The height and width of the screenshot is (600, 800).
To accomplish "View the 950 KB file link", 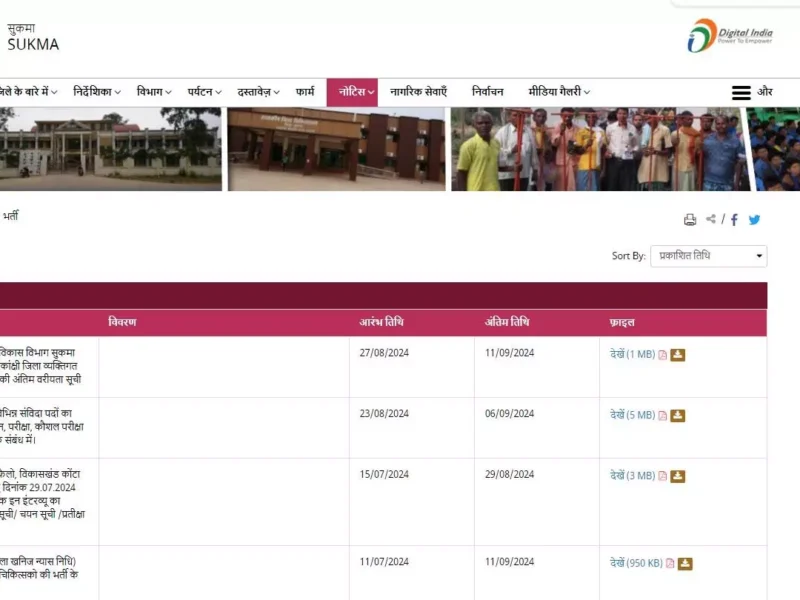I will pos(636,563).
